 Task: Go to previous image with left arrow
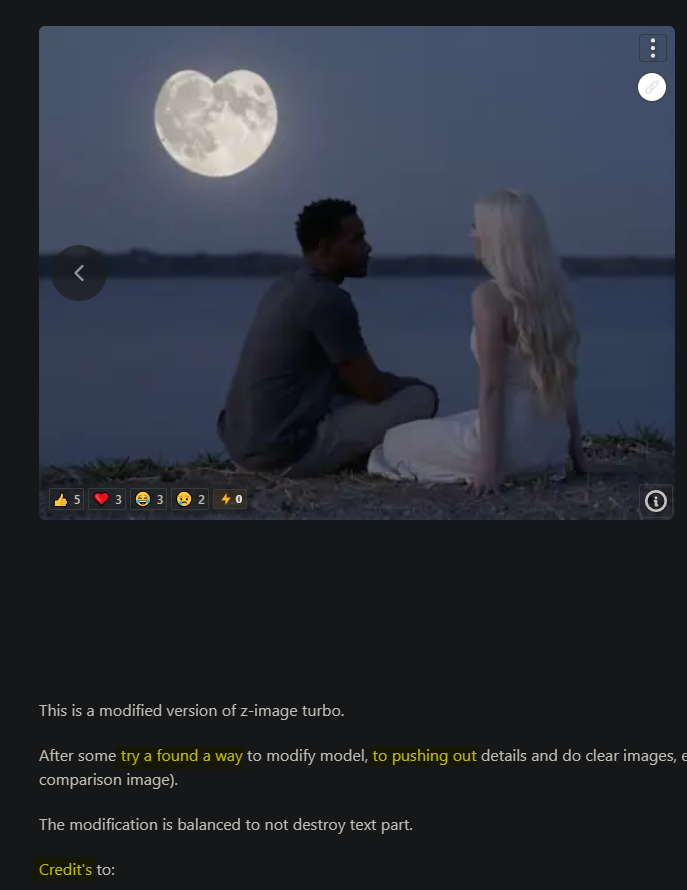point(79,273)
